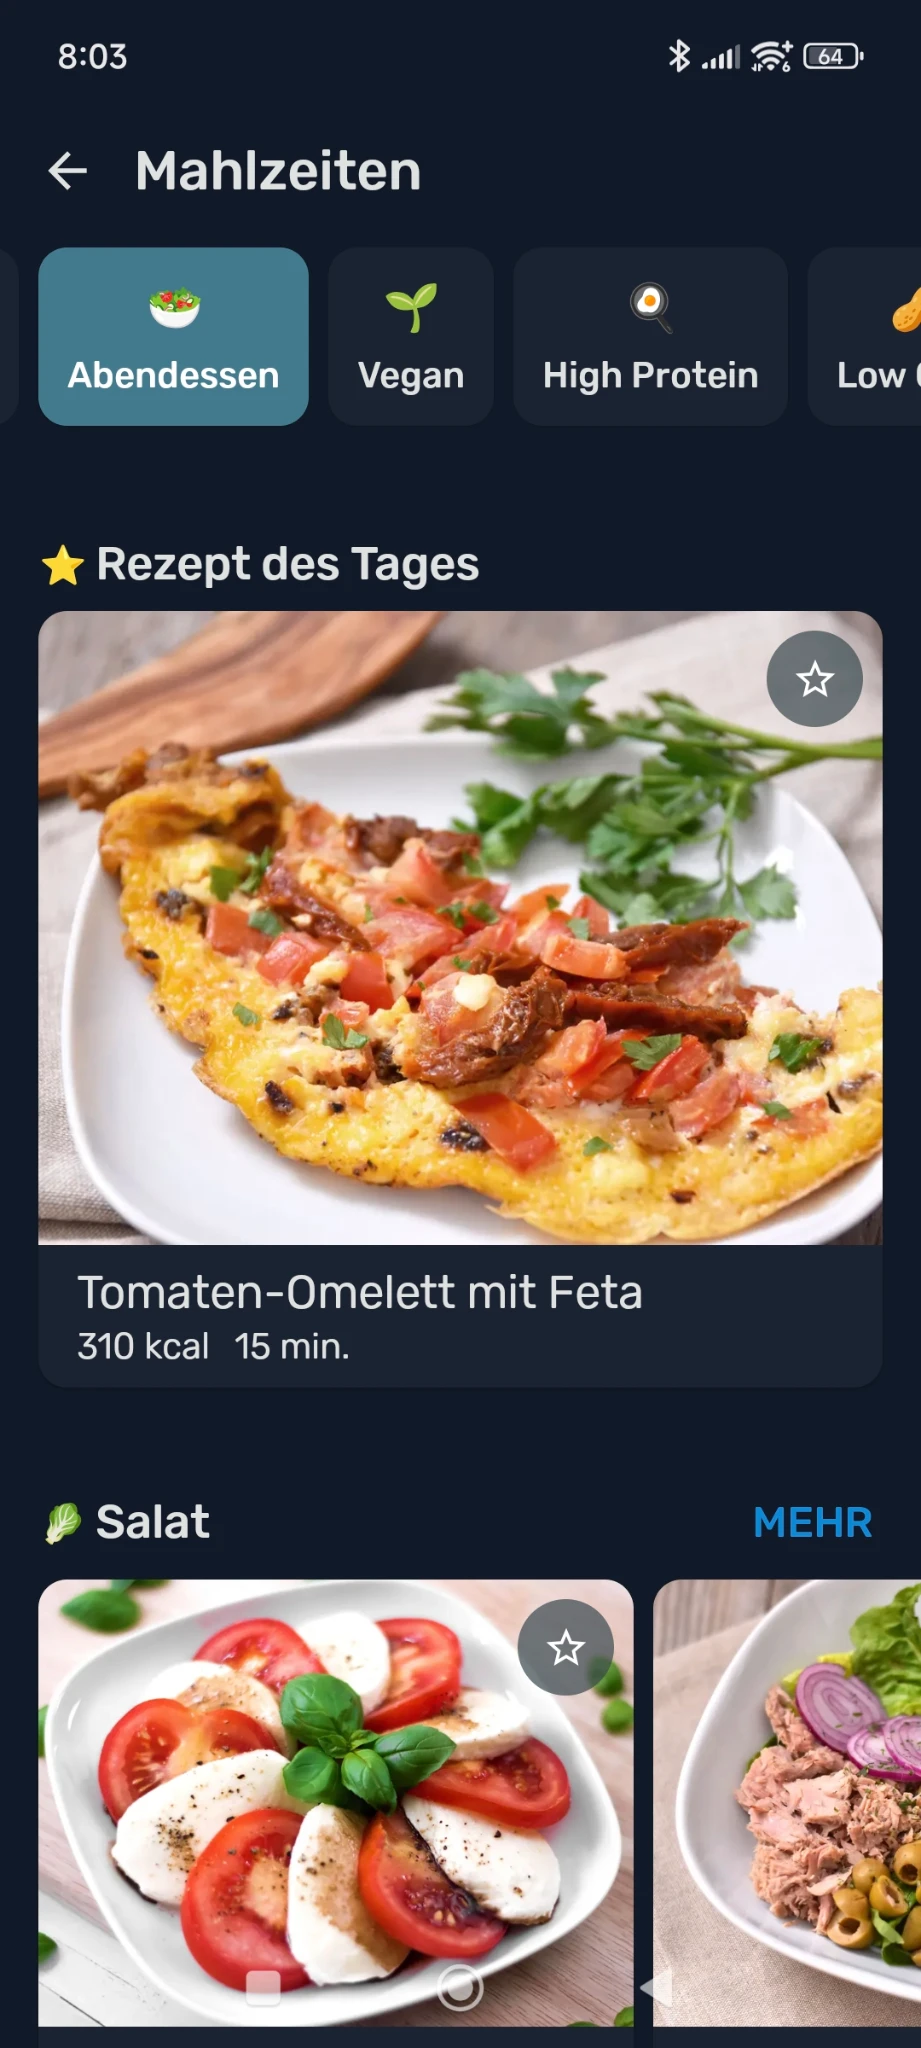Tap the fried egg icon above High Protein
This screenshot has width=921, height=2048.
(650, 305)
